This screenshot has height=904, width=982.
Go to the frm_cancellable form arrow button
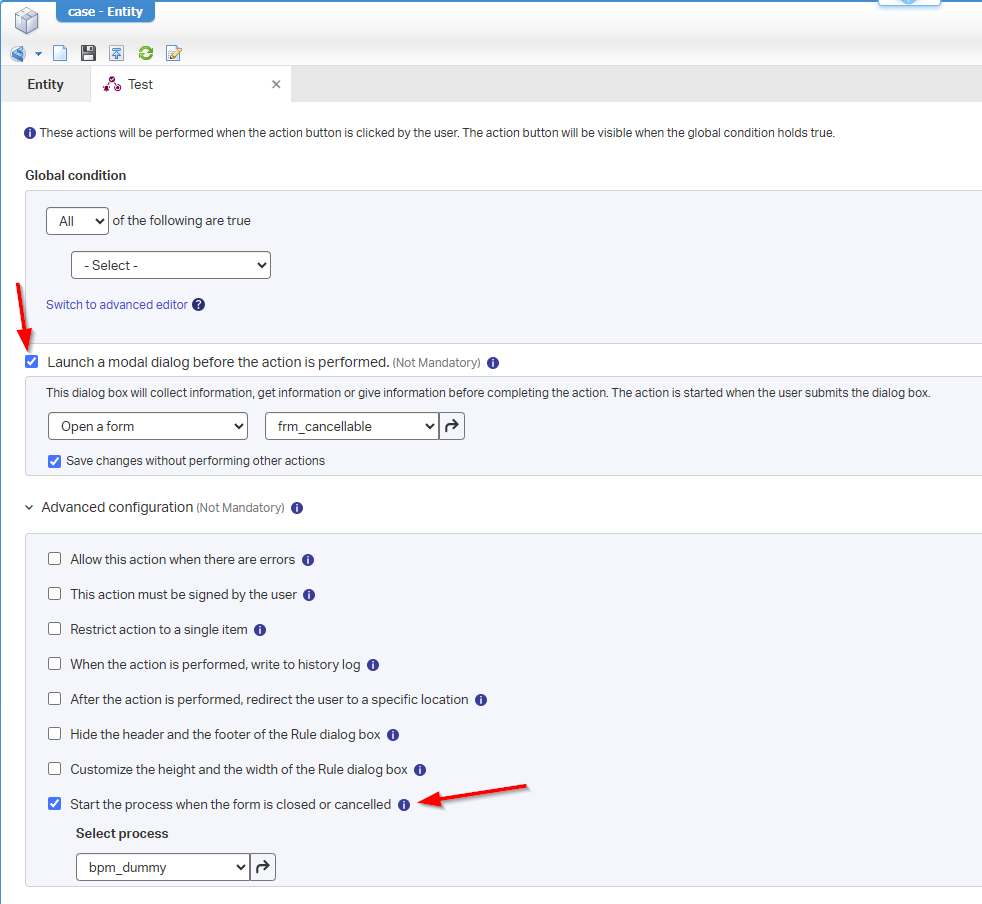coord(452,426)
